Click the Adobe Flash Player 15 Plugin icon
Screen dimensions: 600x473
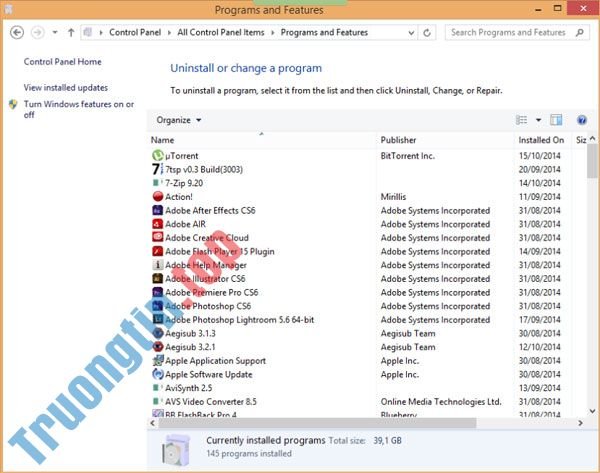[158, 251]
